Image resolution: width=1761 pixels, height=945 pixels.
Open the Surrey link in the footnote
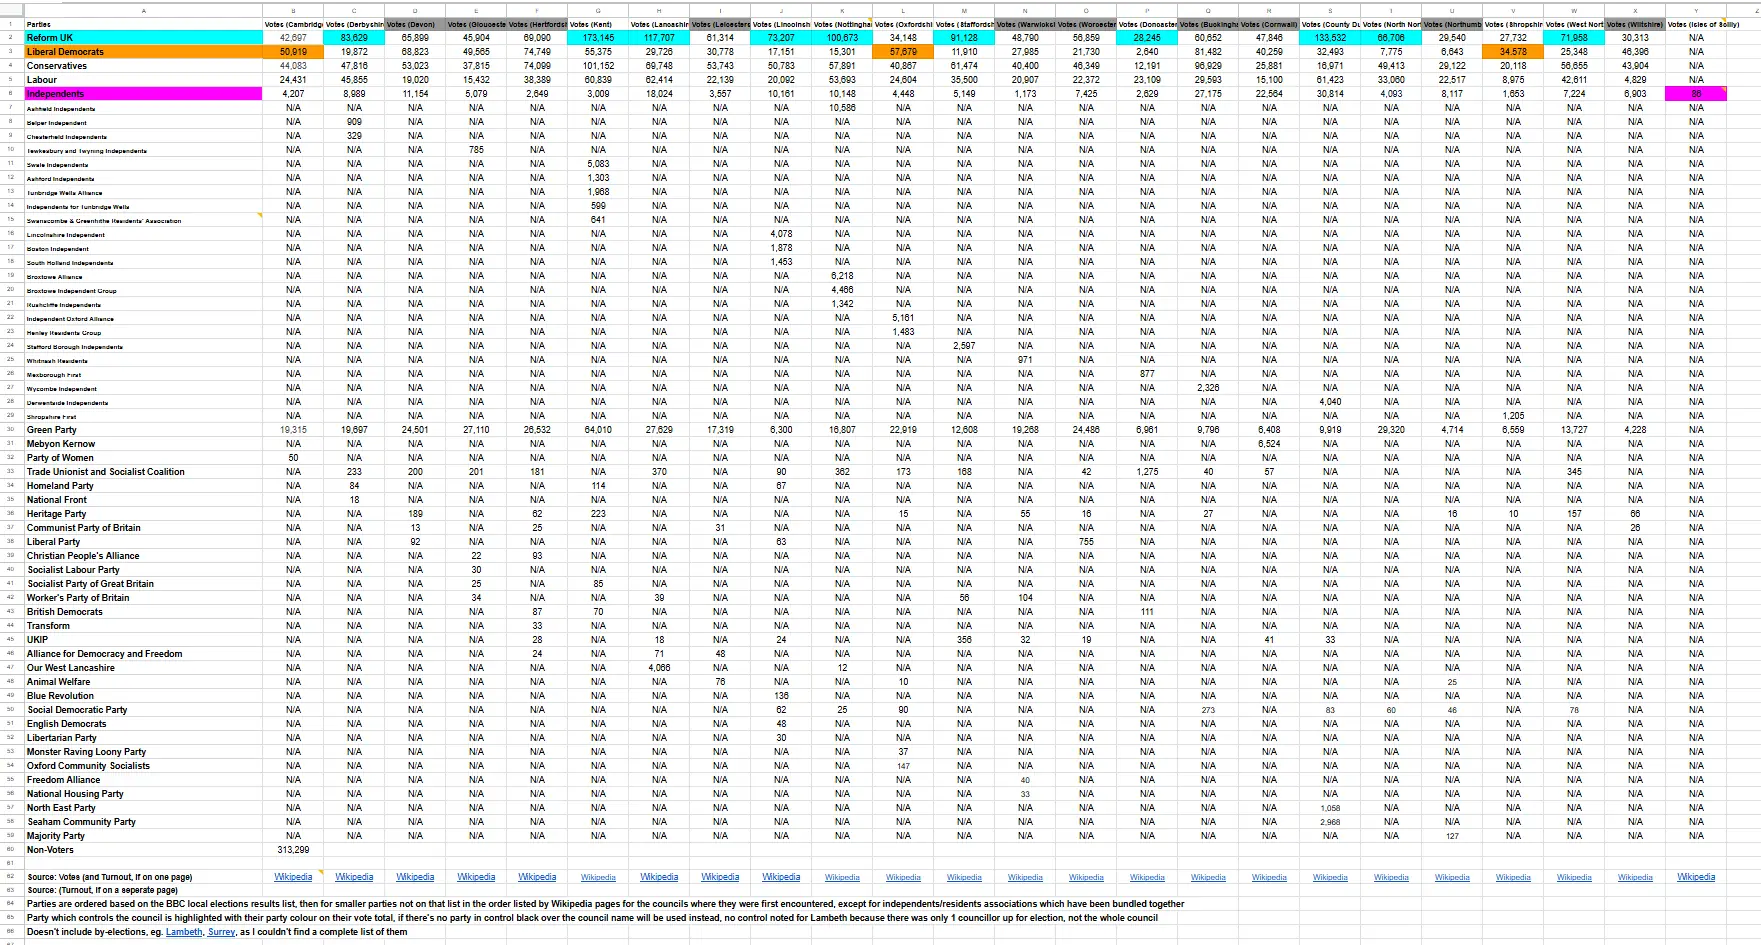(221, 932)
